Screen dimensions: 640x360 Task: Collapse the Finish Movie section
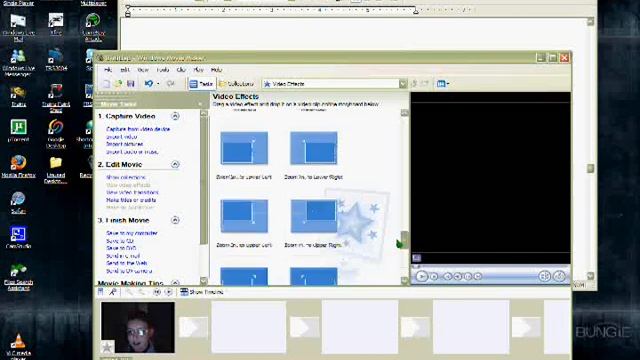point(175,220)
